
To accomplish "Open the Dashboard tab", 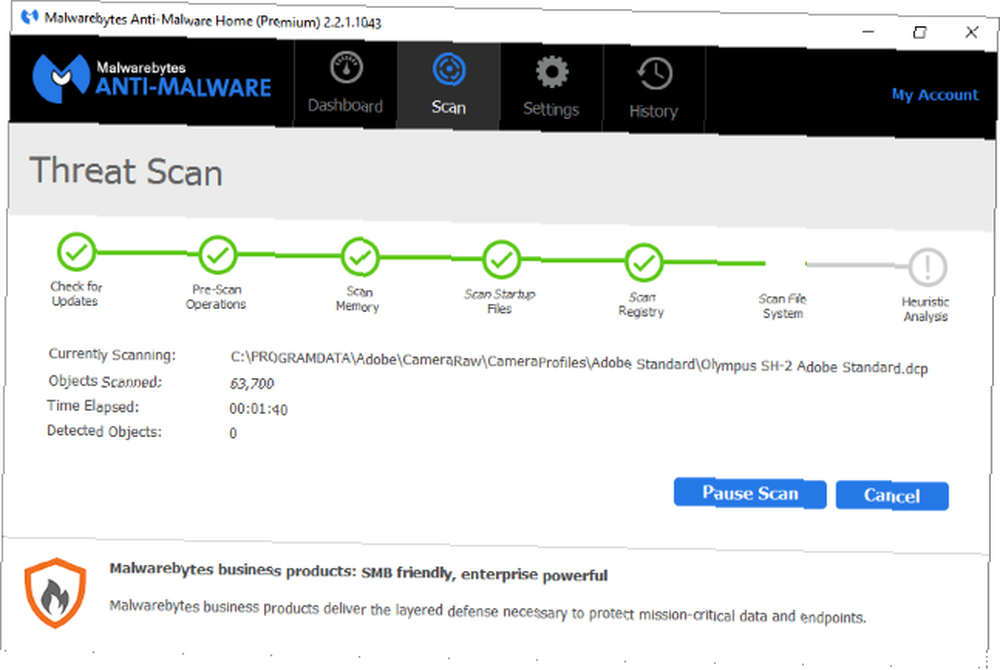I will [x=346, y=84].
